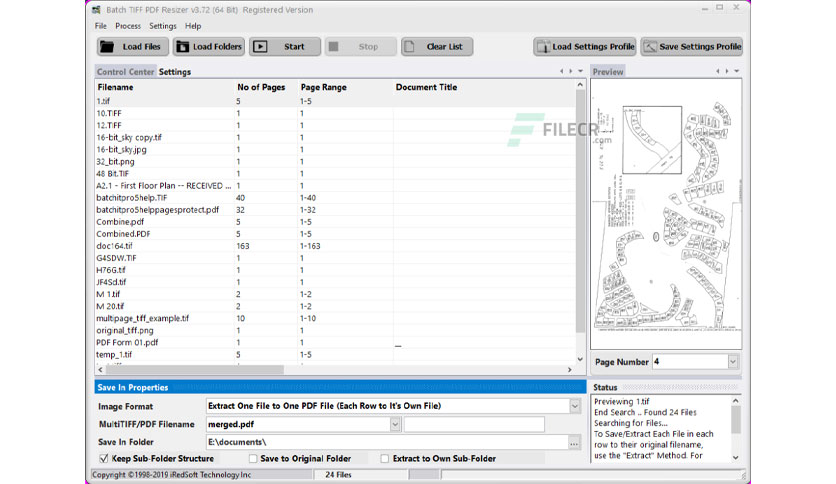Image resolution: width=836 pixels, height=484 pixels.
Task: Open the Preview panel menu arrow
Action: tap(737, 71)
